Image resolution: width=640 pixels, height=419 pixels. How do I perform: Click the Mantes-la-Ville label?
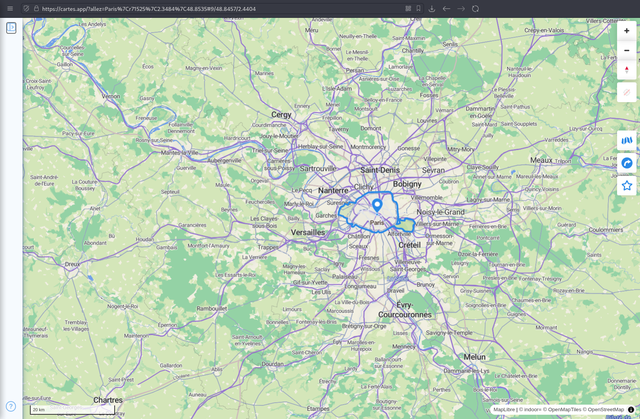pyautogui.click(x=179, y=153)
